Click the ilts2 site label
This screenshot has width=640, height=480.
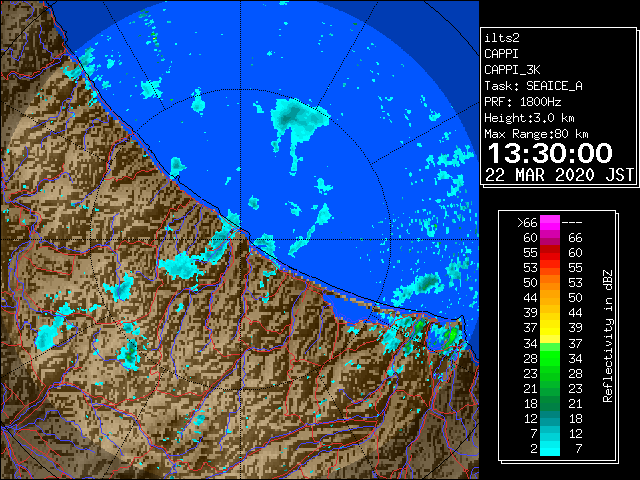[x=502, y=38]
